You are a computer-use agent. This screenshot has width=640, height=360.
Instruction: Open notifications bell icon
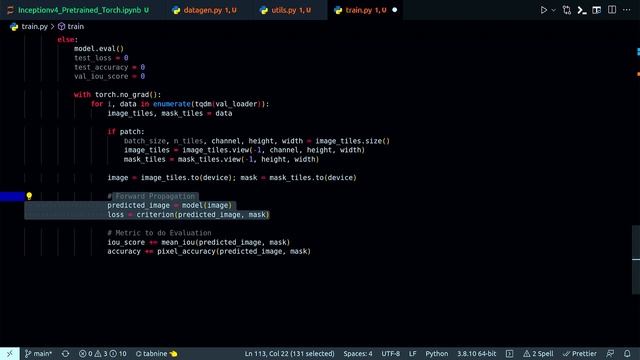627,353
